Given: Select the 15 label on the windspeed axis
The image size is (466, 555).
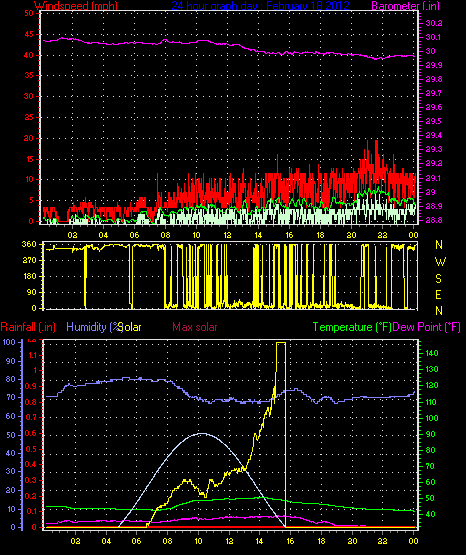Looking at the screenshot, I should [x=29, y=159].
